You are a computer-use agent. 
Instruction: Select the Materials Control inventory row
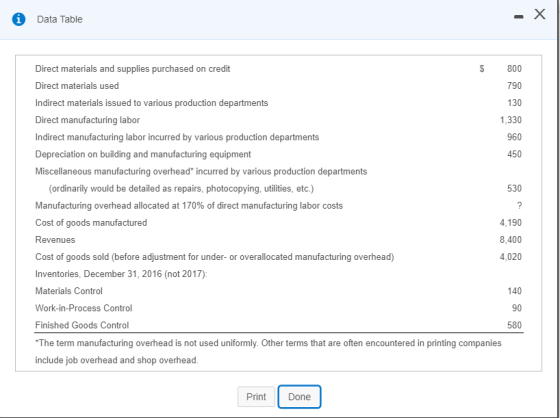(x=279, y=291)
